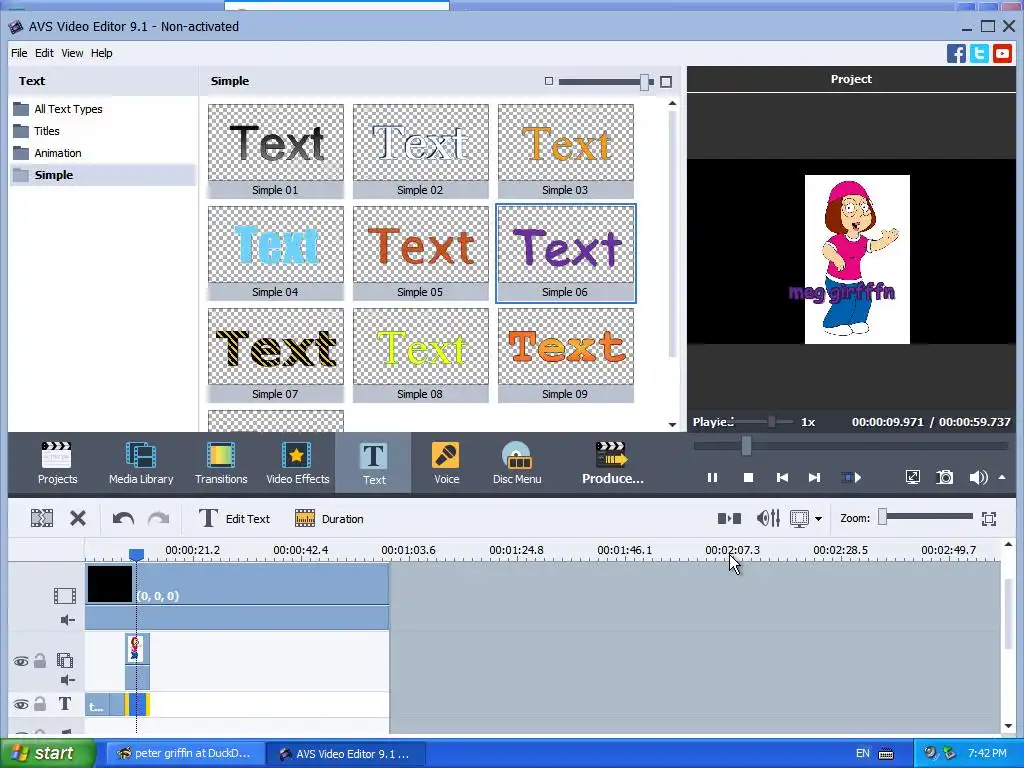Undo the last action

pos(123,519)
